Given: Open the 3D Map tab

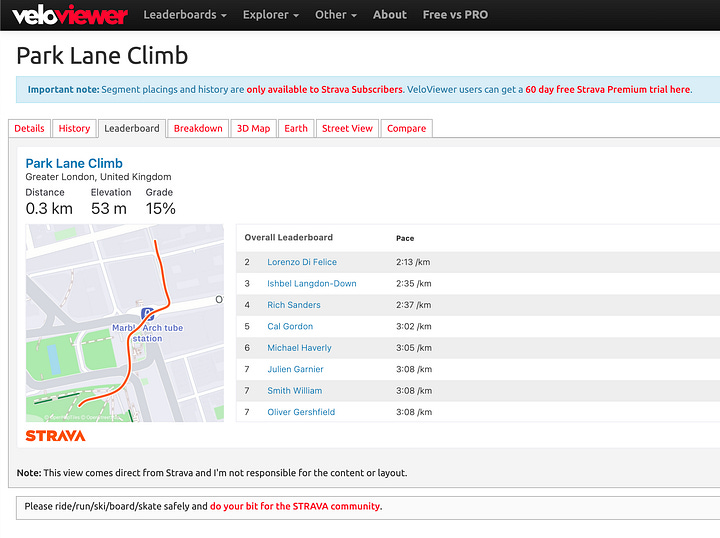Looking at the screenshot, I should point(253,129).
